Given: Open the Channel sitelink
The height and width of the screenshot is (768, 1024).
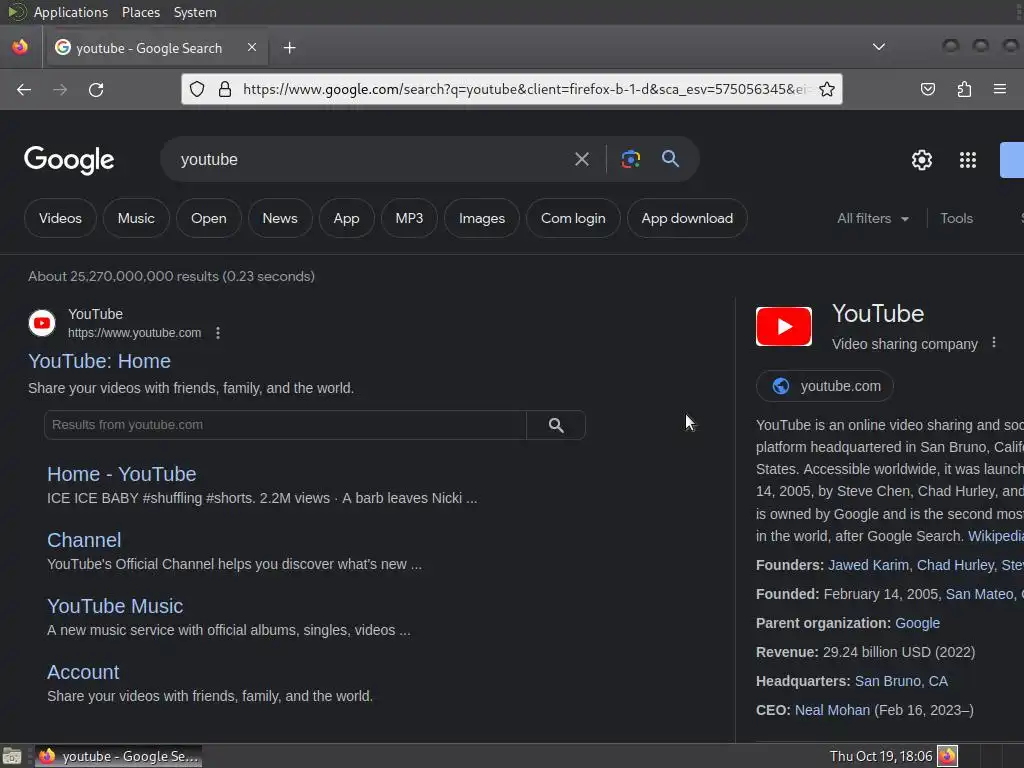Looking at the screenshot, I should tap(84, 540).
